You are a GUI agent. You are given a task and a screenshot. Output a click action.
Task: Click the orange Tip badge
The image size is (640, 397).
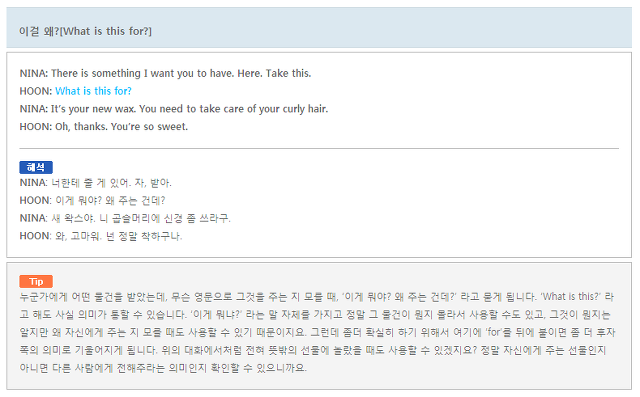pyautogui.click(x=36, y=282)
